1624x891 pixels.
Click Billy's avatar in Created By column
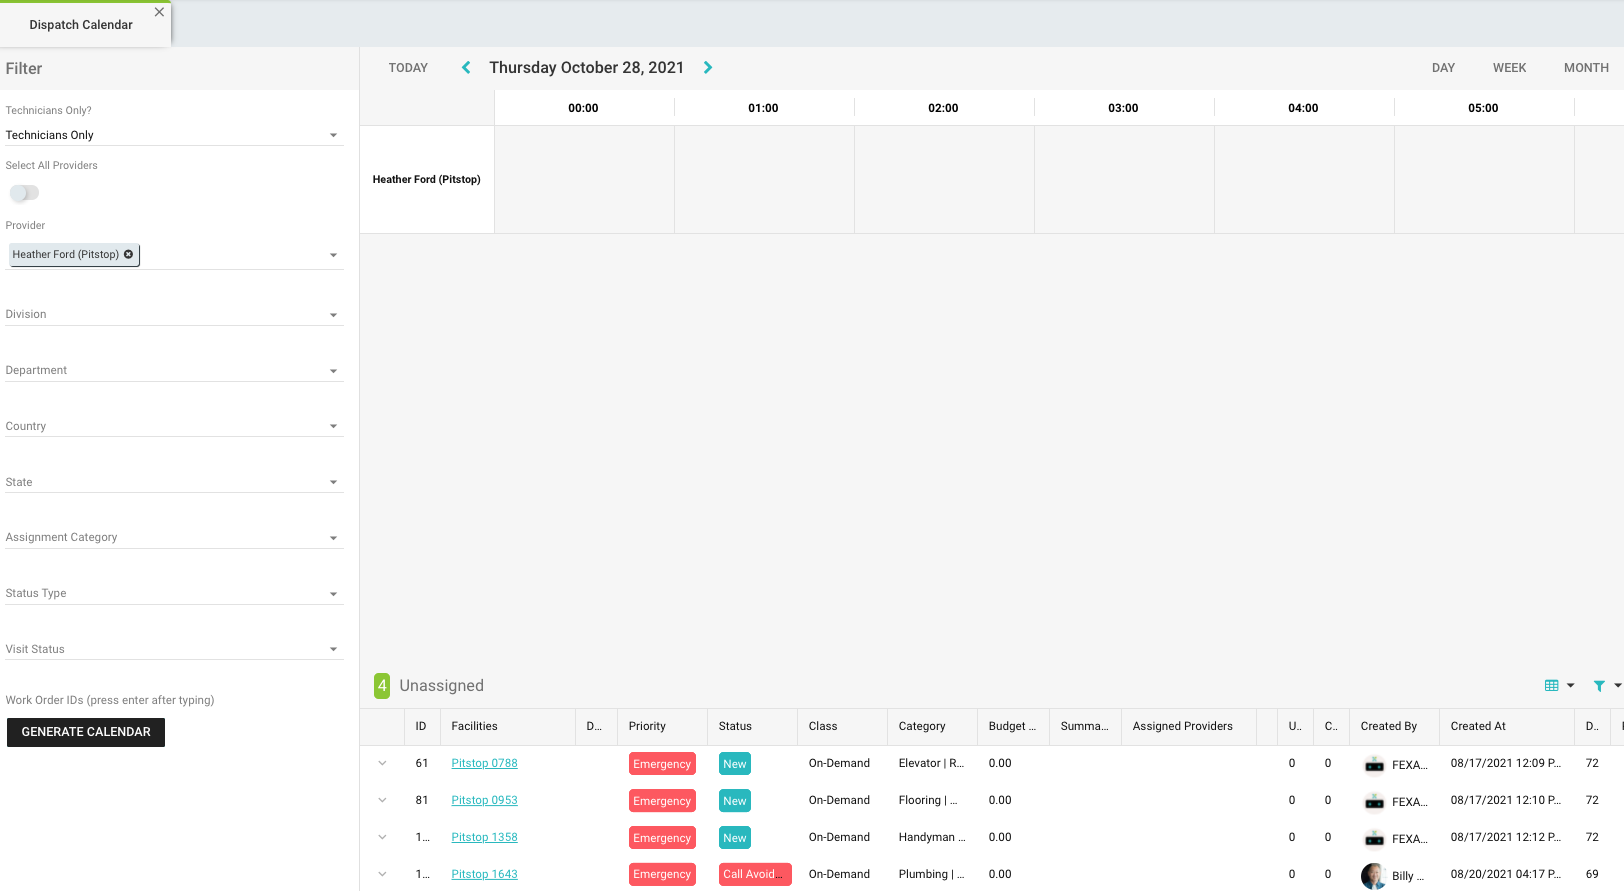(1373, 875)
